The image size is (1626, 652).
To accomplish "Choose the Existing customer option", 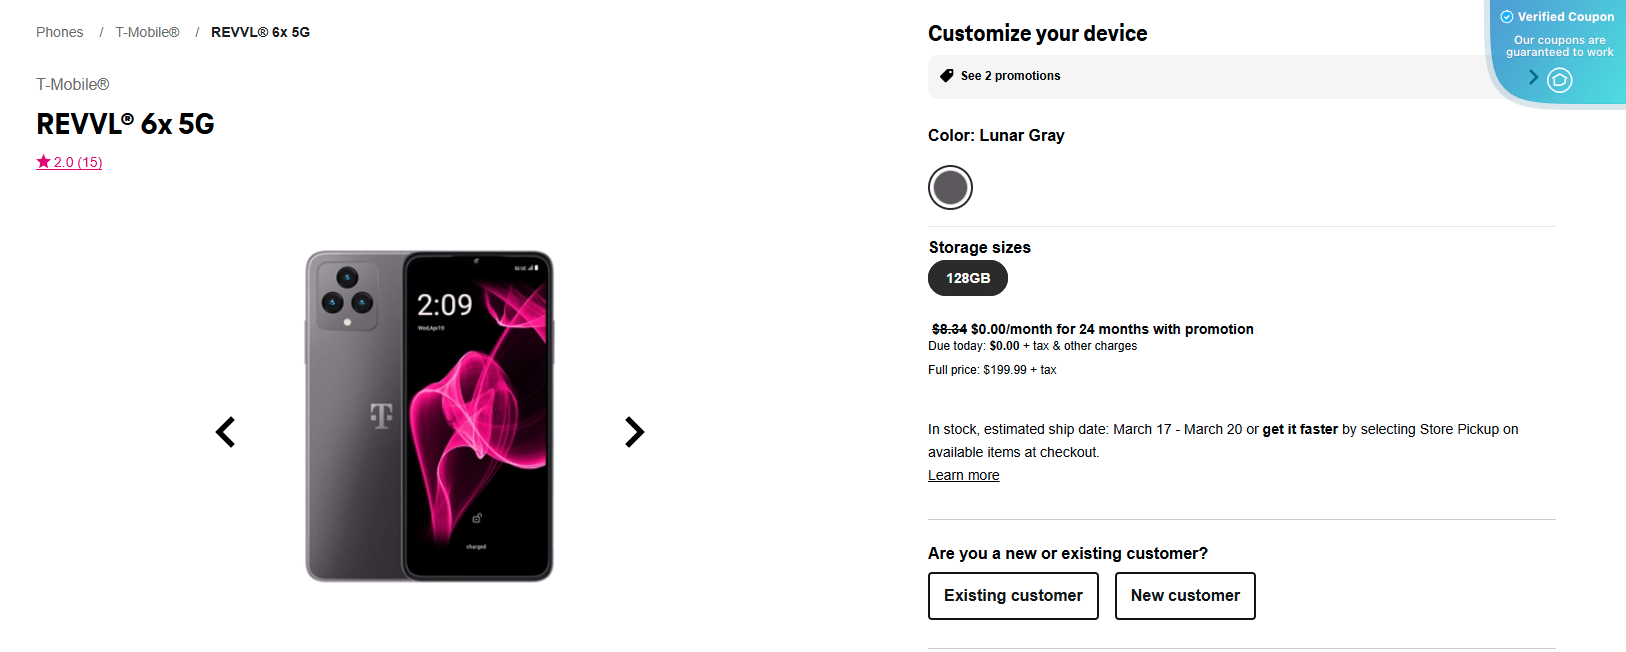I will tap(1013, 595).
